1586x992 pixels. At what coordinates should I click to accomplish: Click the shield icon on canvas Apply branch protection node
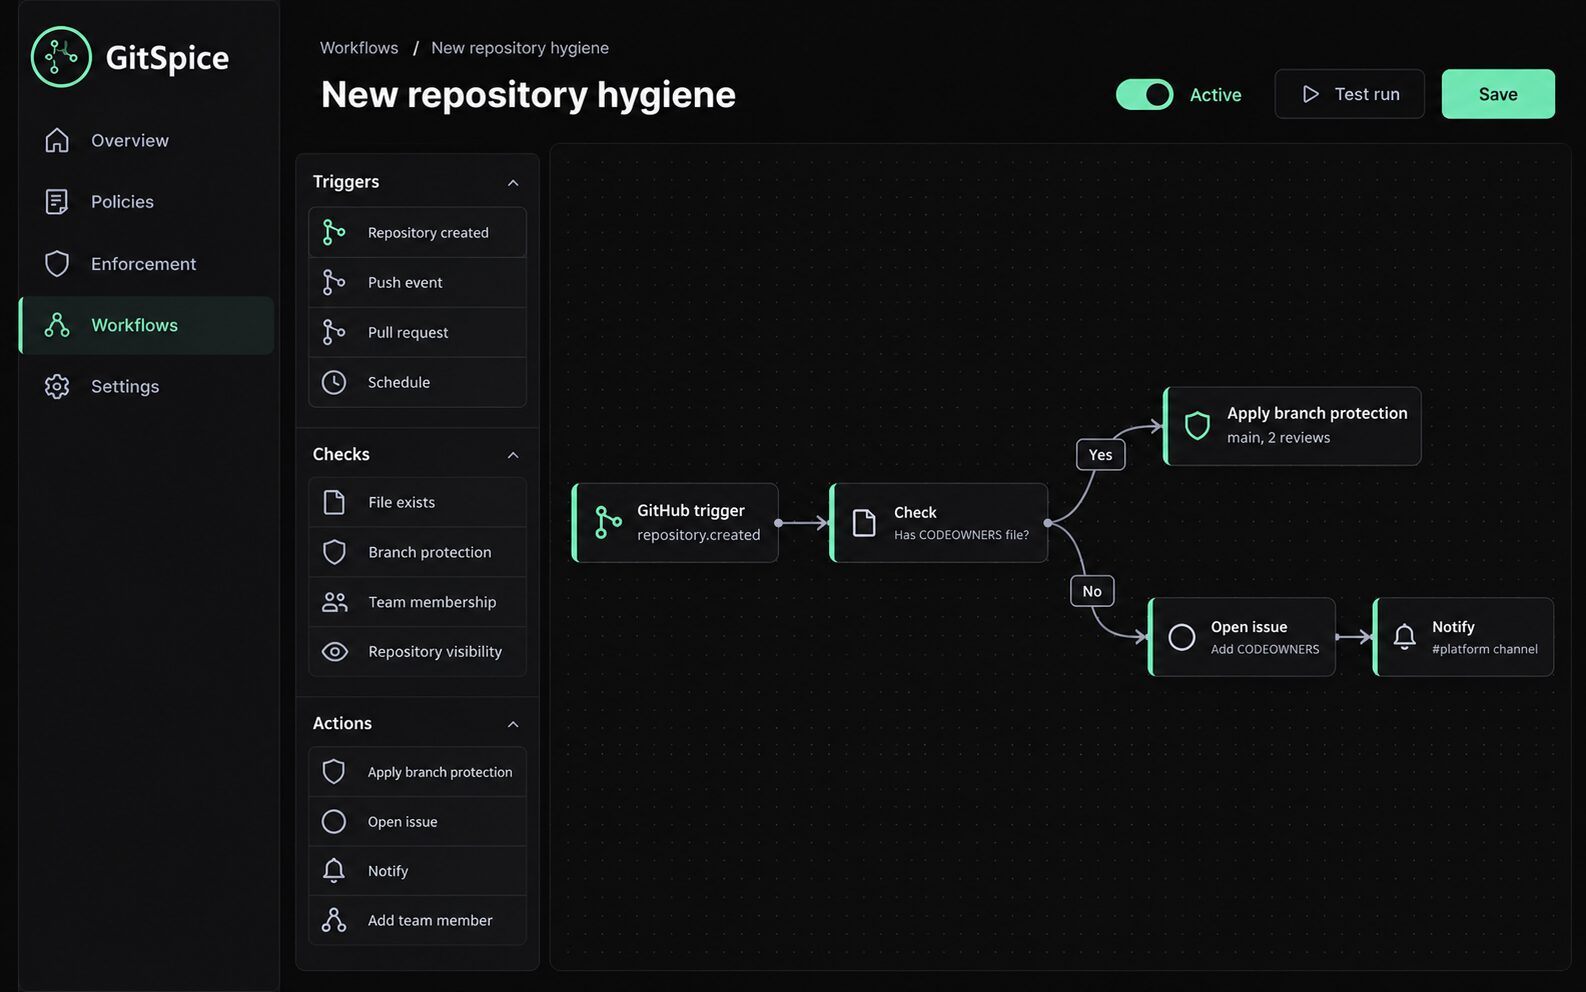[1197, 426]
